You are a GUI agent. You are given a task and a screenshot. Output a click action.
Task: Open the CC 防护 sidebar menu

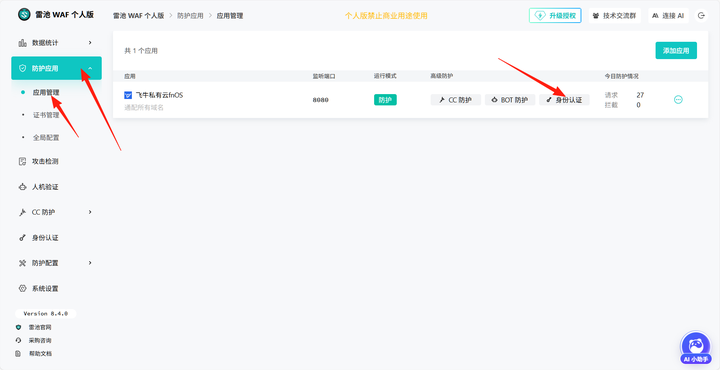pyautogui.click(x=56, y=212)
